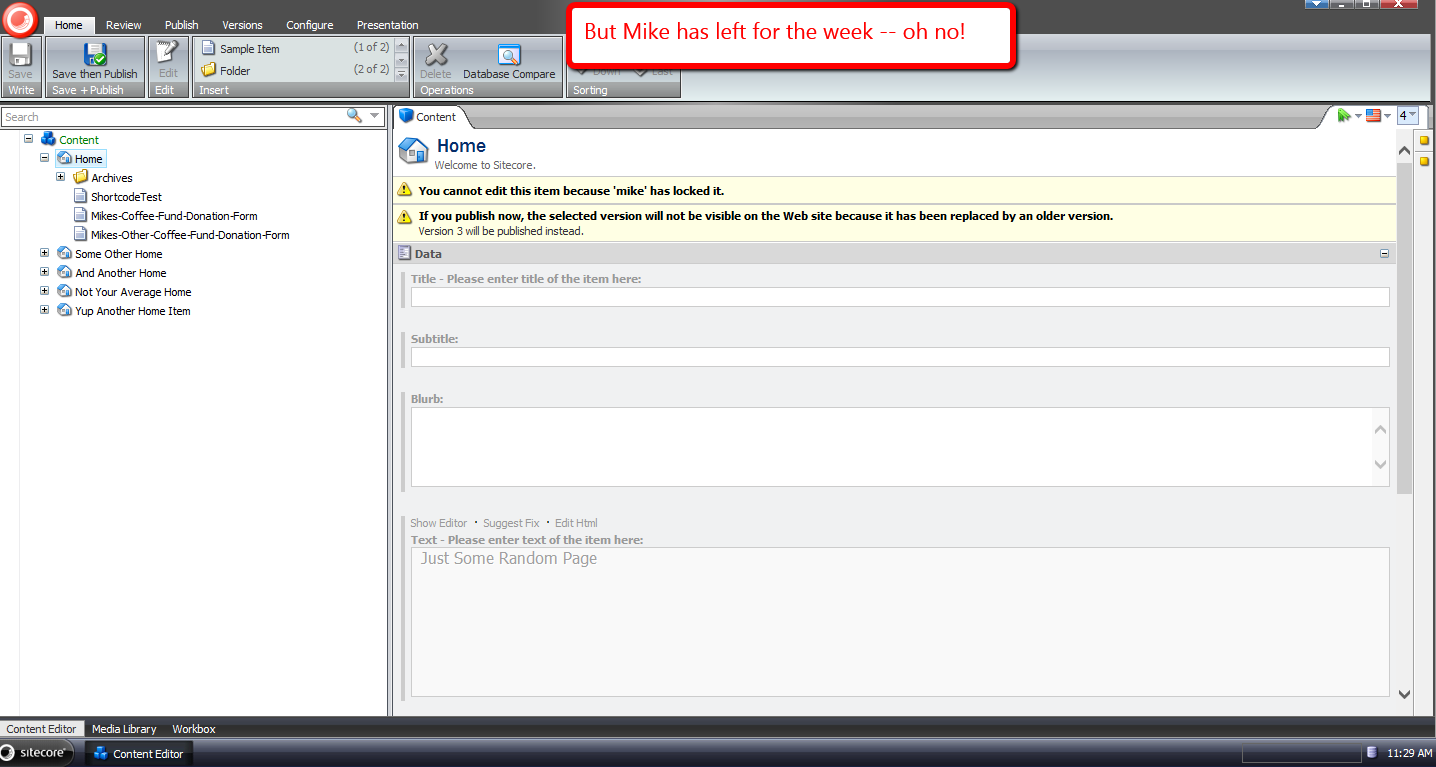The width and height of the screenshot is (1436, 767).
Task: Click the Sitecore logo button at top-left
Action: pos(20,19)
